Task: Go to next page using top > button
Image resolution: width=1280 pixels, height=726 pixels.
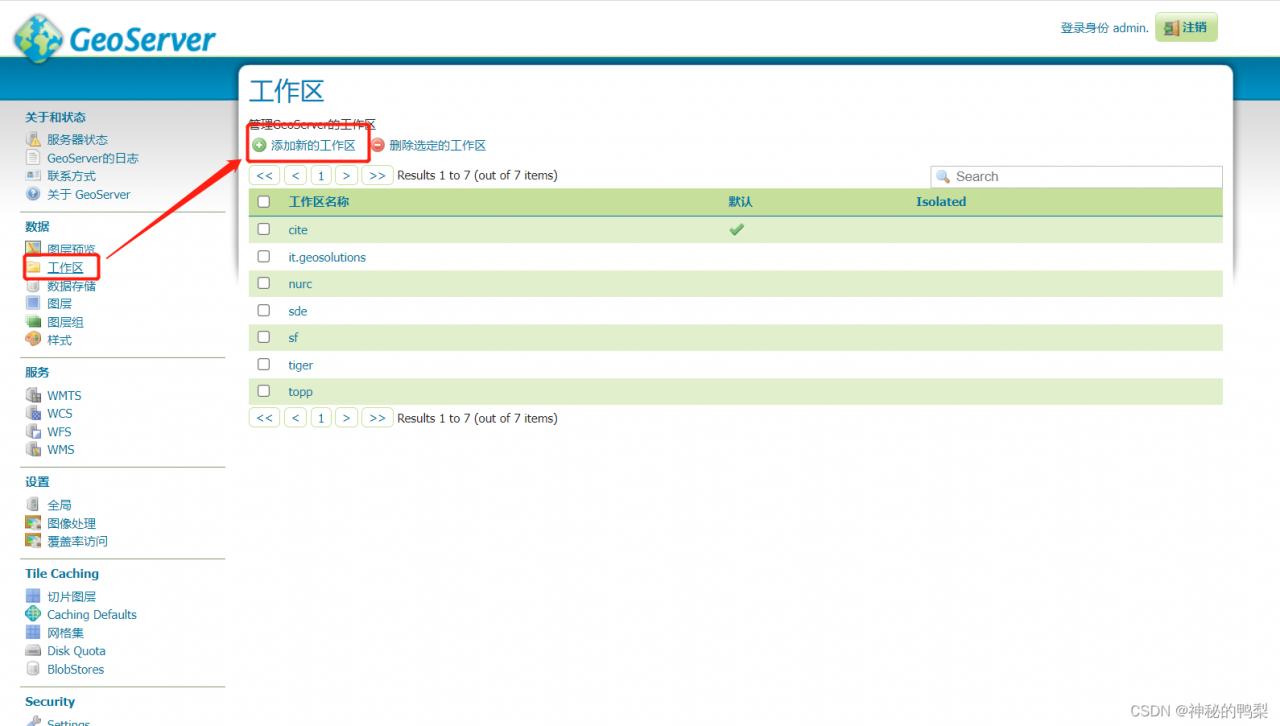Action: pos(346,175)
